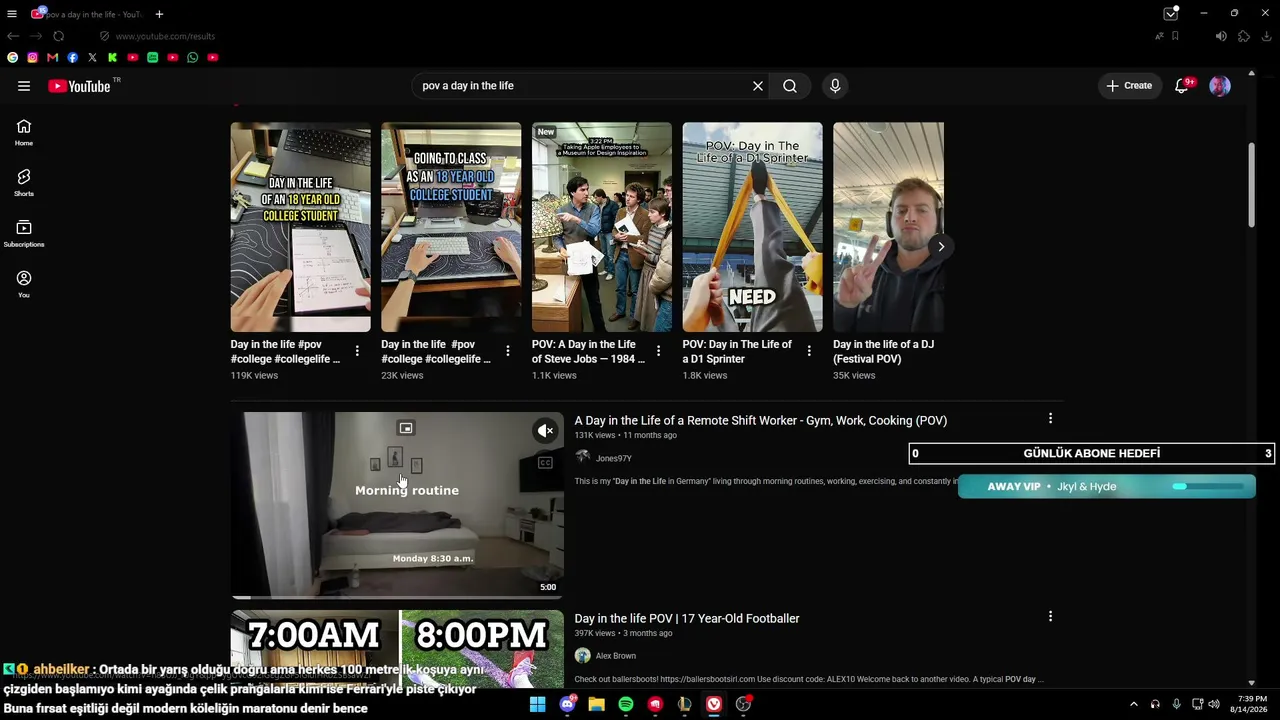Visit the Alex Brown channel
This screenshot has height=720, width=1280.
(x=616, y=656)
